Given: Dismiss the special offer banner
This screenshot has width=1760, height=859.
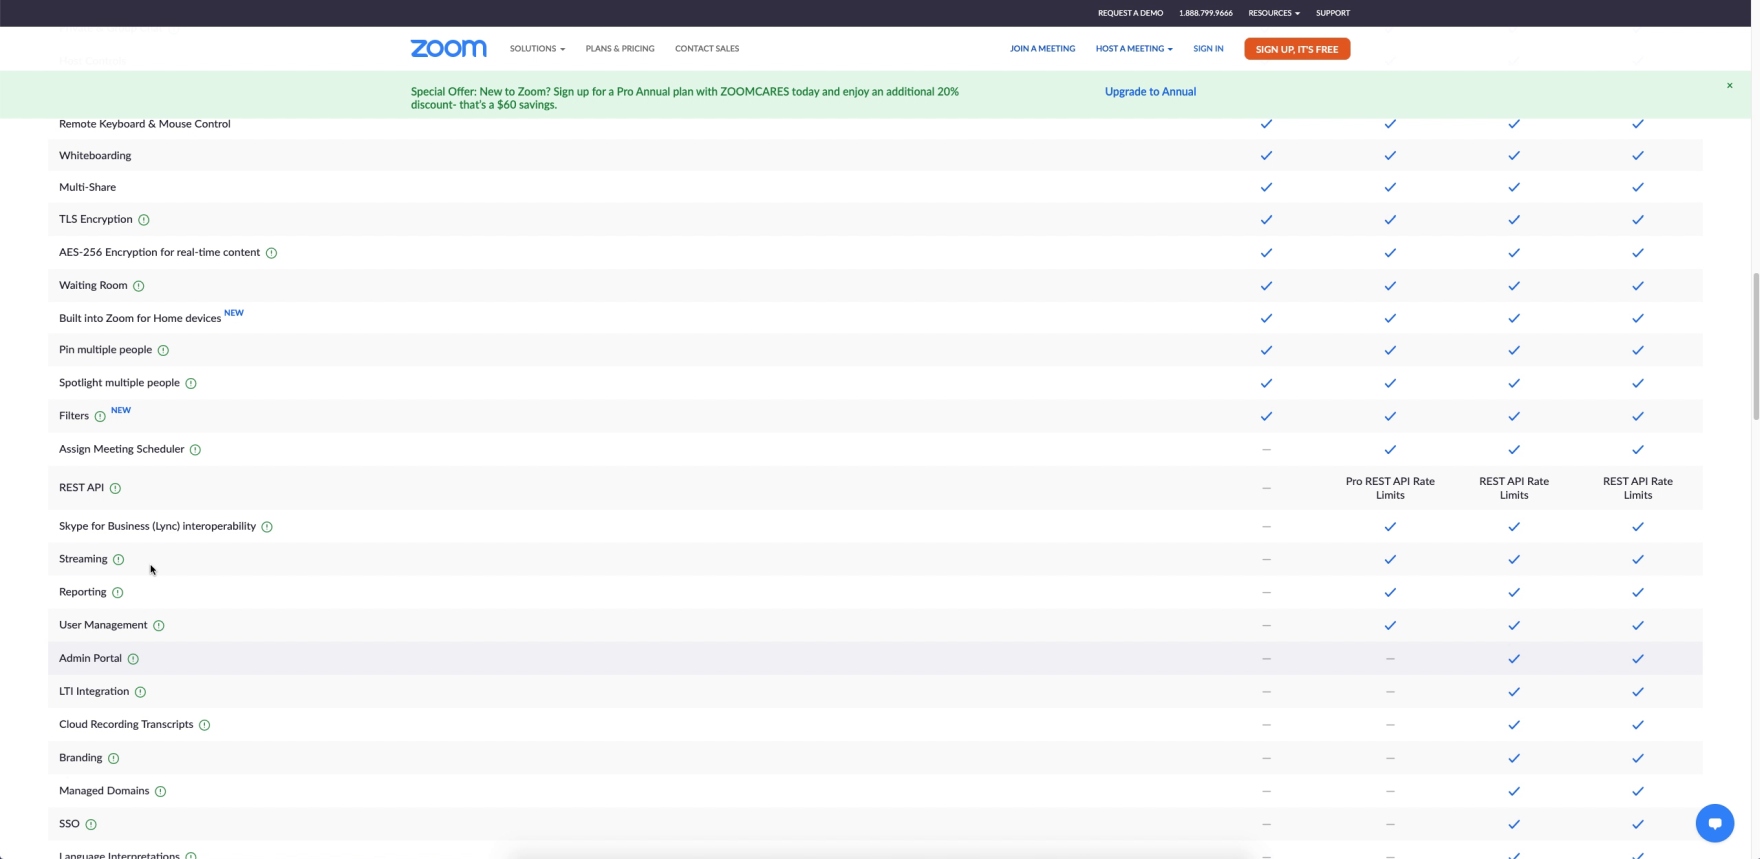Looking at the screenshot, I should (x=1729, y=86).
